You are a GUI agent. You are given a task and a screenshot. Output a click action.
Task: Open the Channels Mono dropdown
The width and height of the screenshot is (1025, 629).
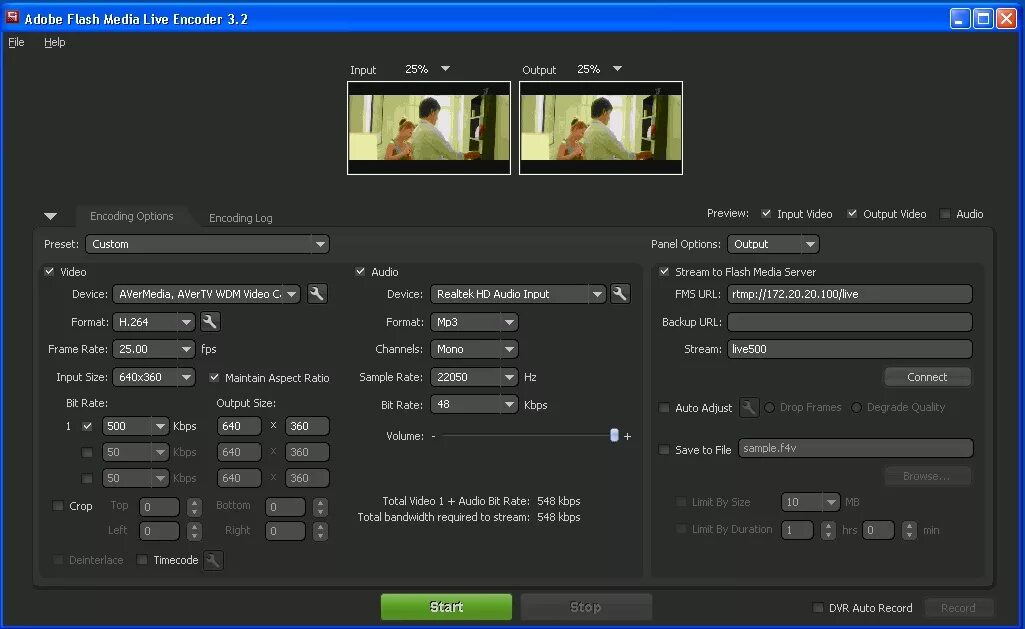pyautogui.click(x=474, y=349)
